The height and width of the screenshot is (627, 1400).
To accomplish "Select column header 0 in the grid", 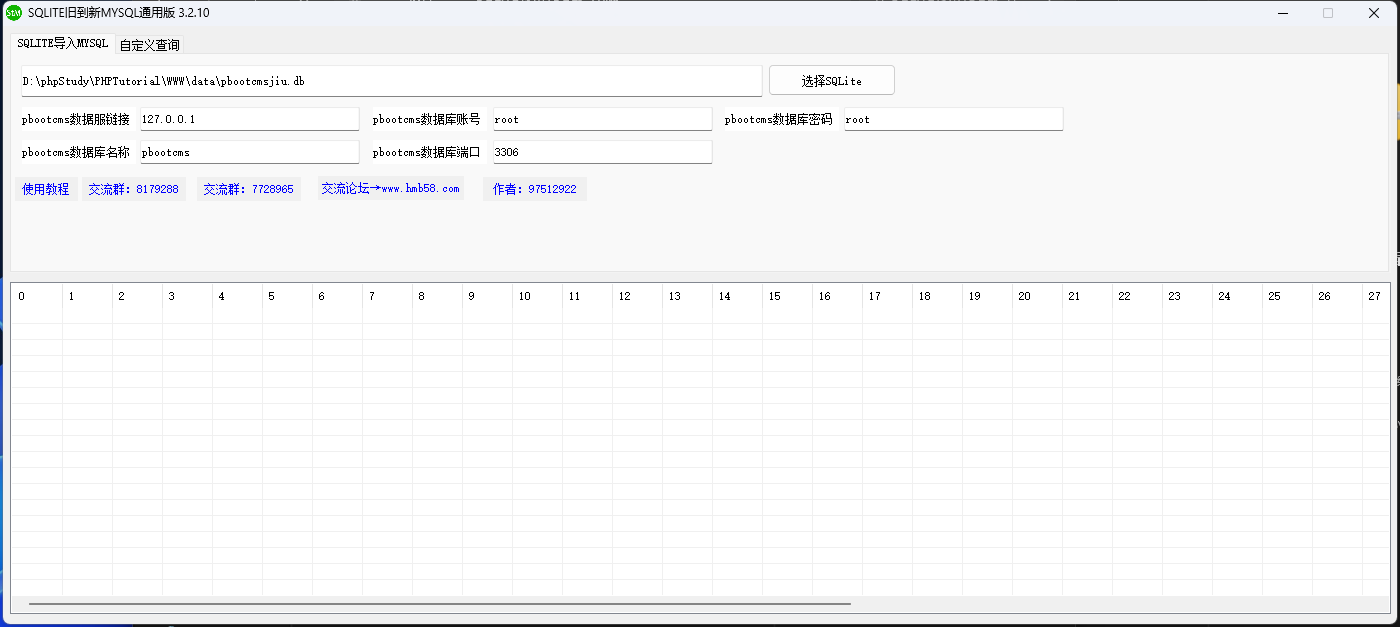I will tap(36, 296).
